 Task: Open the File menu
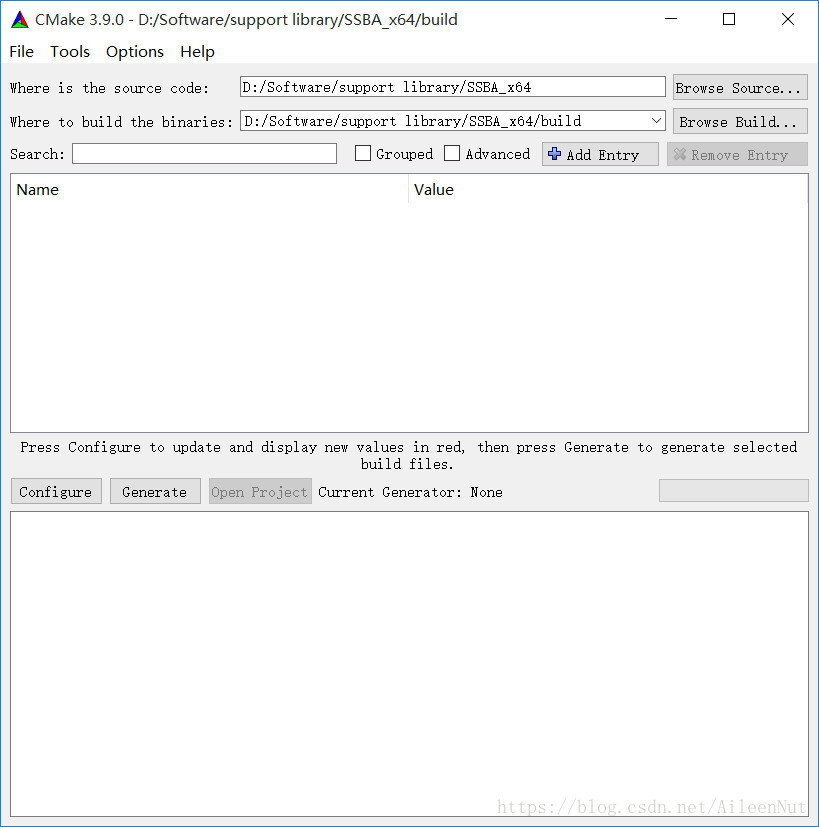click(x=22, y=52)
